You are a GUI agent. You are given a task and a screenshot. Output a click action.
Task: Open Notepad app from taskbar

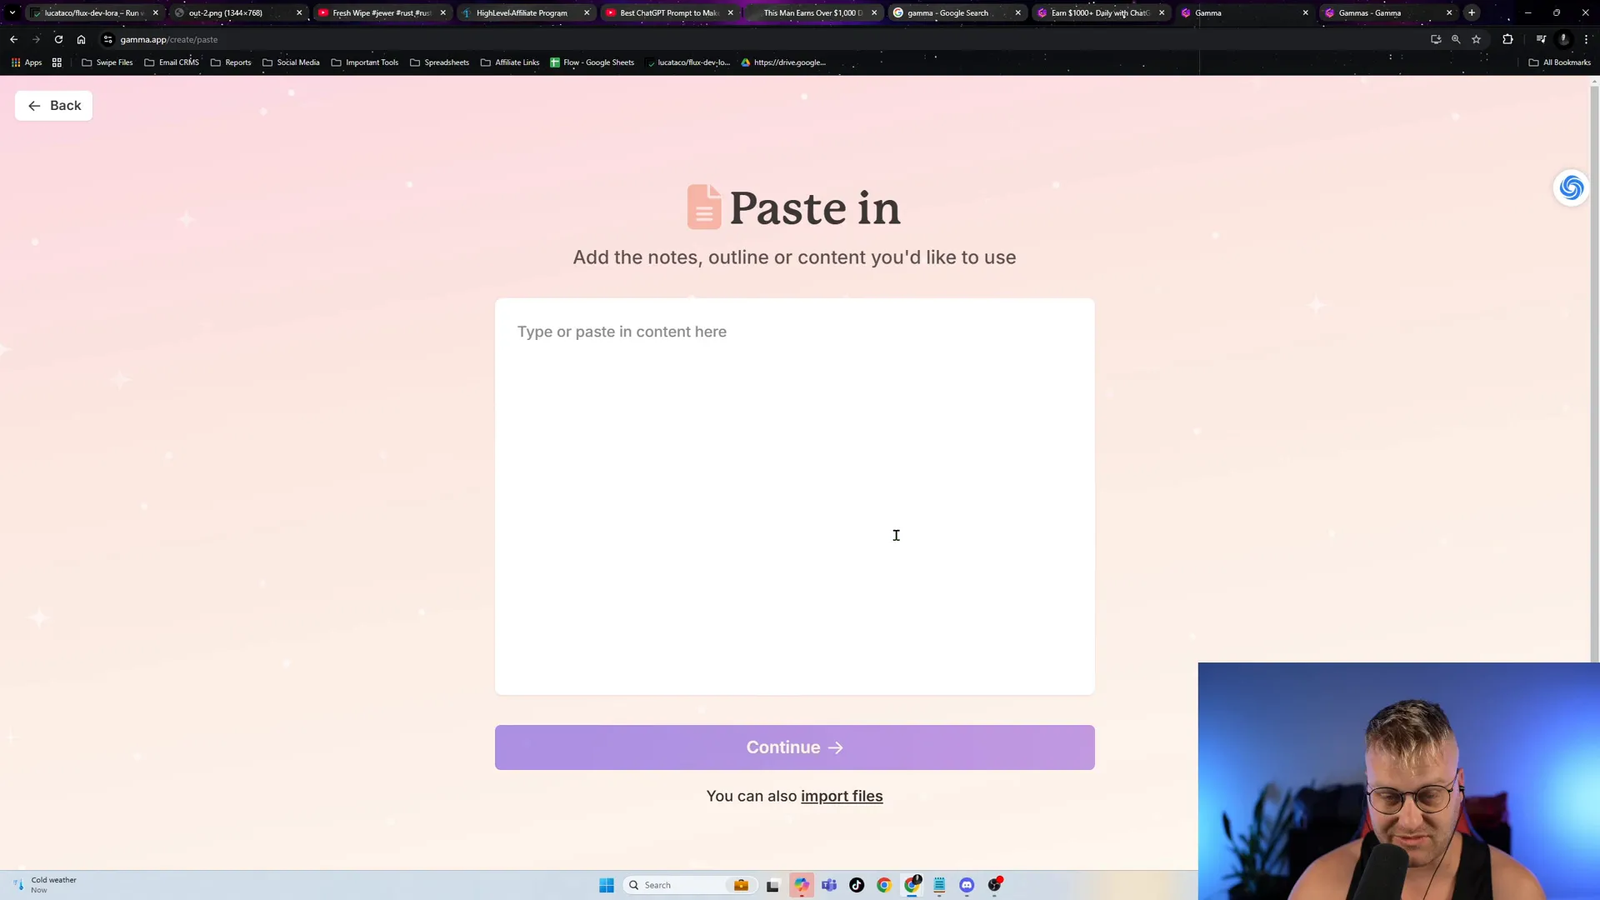tap(940, 885)
